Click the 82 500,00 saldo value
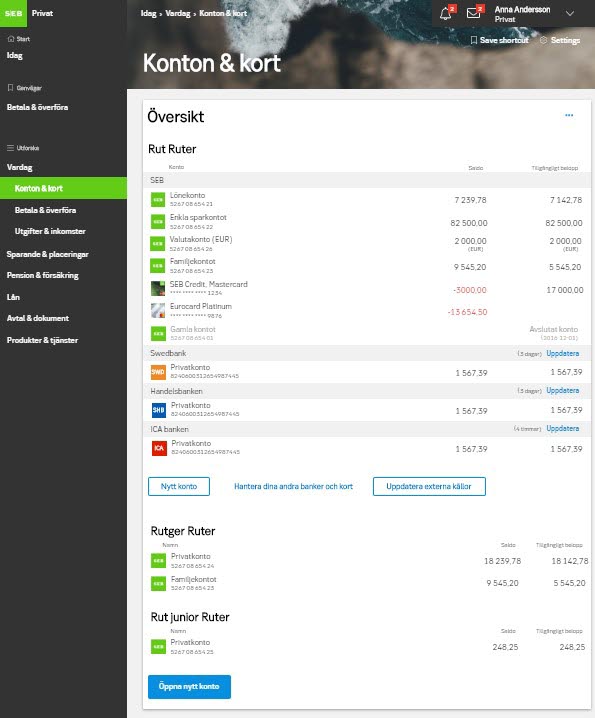The width and height of the screenshot is (595, 718). click(469, 223)
